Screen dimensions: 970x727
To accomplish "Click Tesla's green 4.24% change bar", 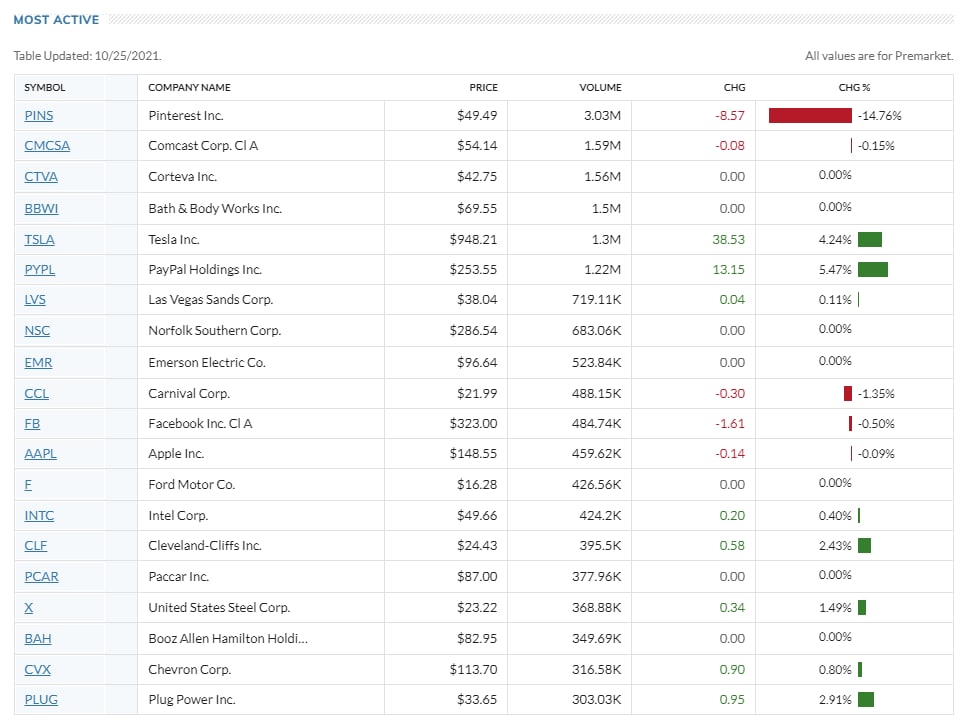I will pos(870,239).
